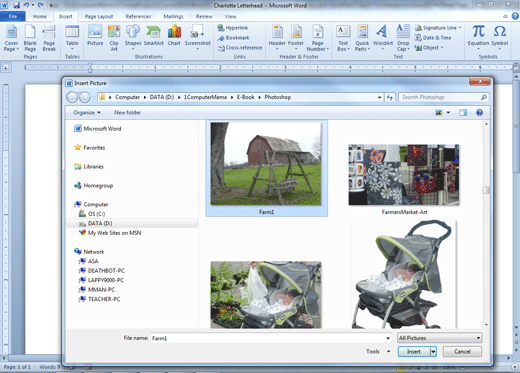Toggle the preview pane in dialog

[x=463, y=113]
